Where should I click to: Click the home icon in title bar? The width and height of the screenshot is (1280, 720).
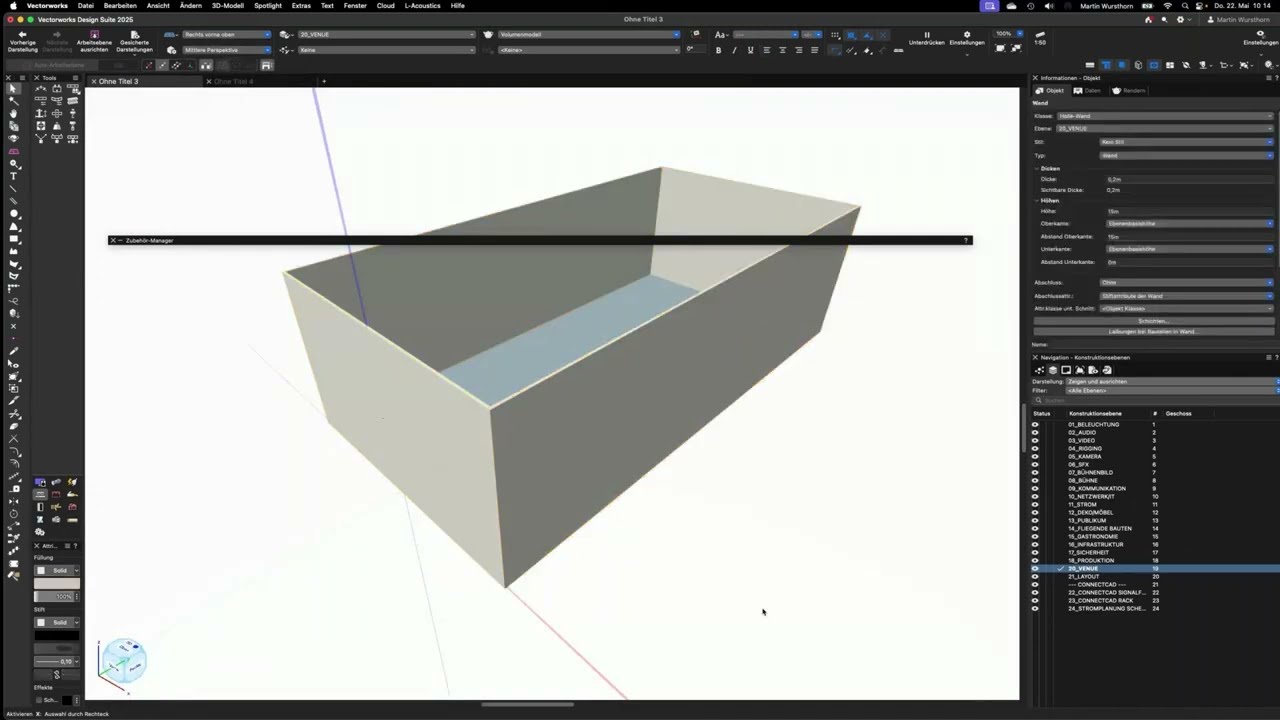point(1148,19)
